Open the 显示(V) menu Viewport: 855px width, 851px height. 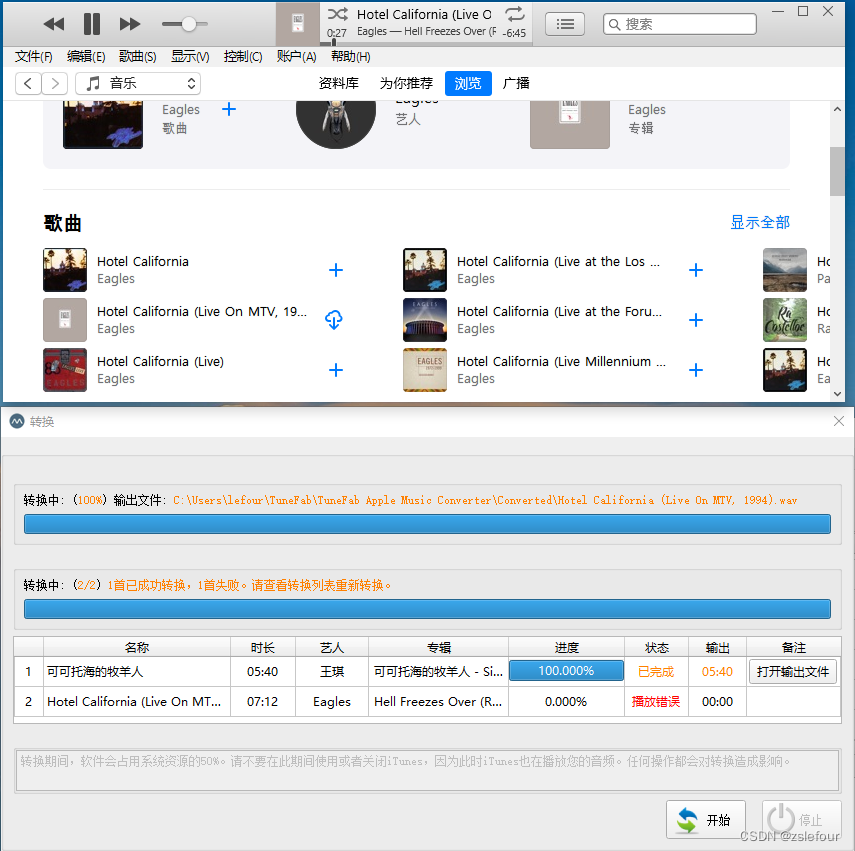190,57
